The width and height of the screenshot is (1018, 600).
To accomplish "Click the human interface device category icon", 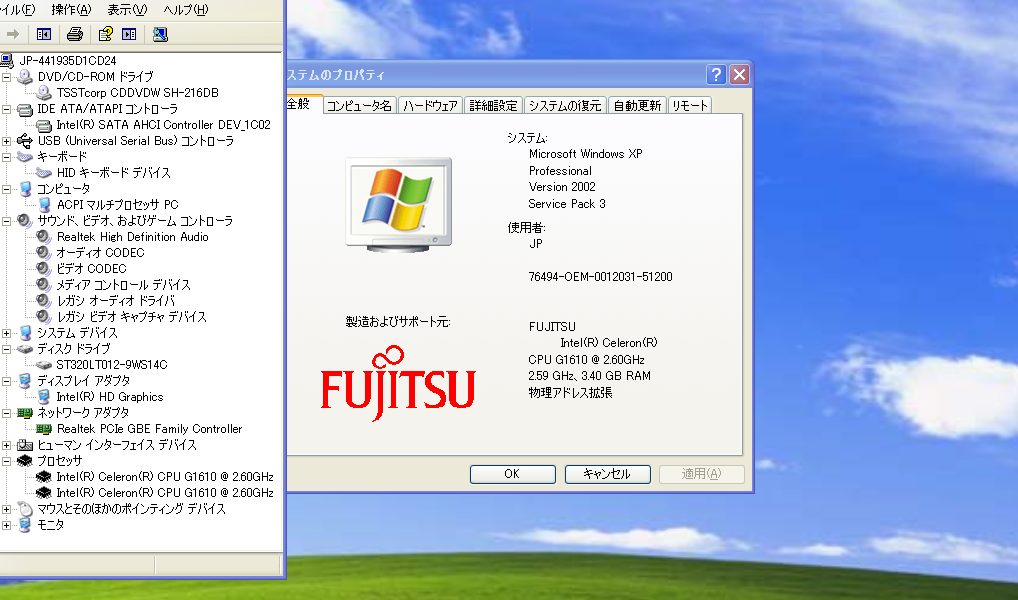I will (x=25, y=445).
